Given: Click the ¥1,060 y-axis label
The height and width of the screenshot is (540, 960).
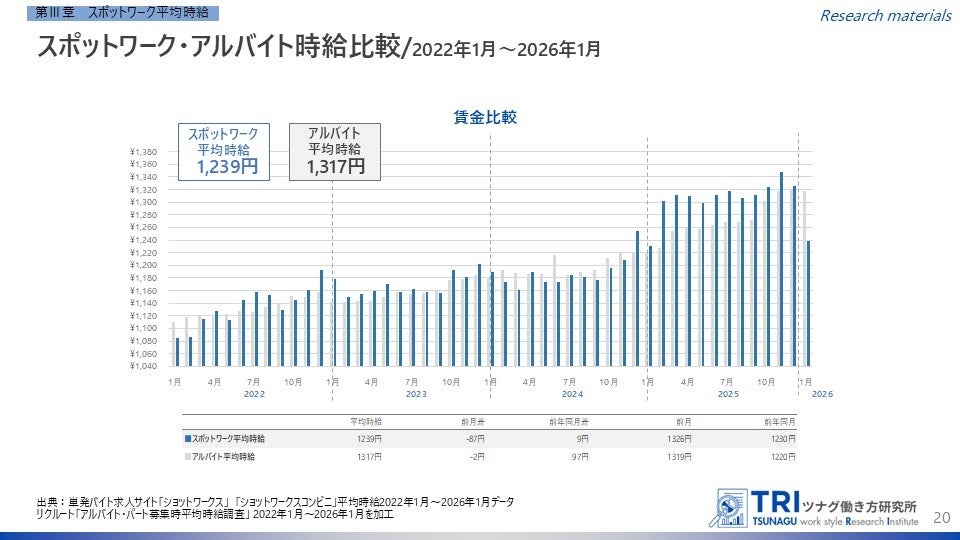Looking at the screenshot, I should click(x=143, y=354).
